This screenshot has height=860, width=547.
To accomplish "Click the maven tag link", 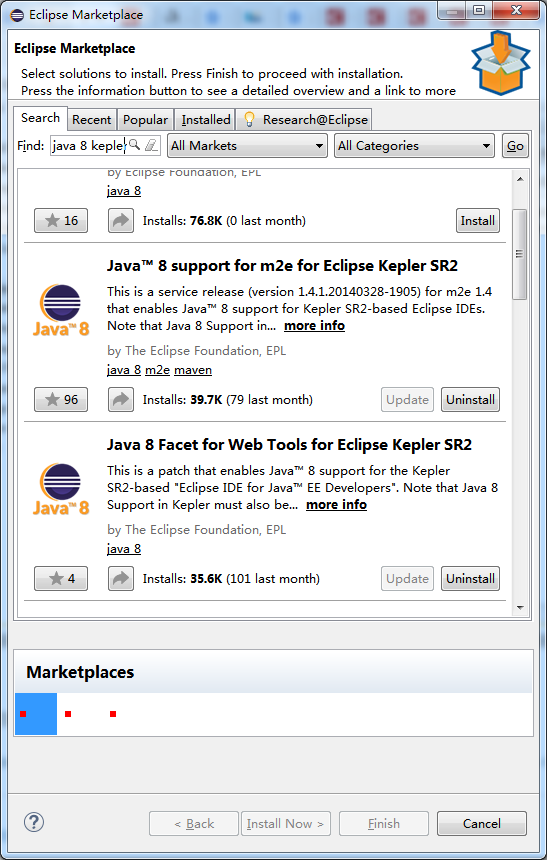I will click(x=193, y=370).
